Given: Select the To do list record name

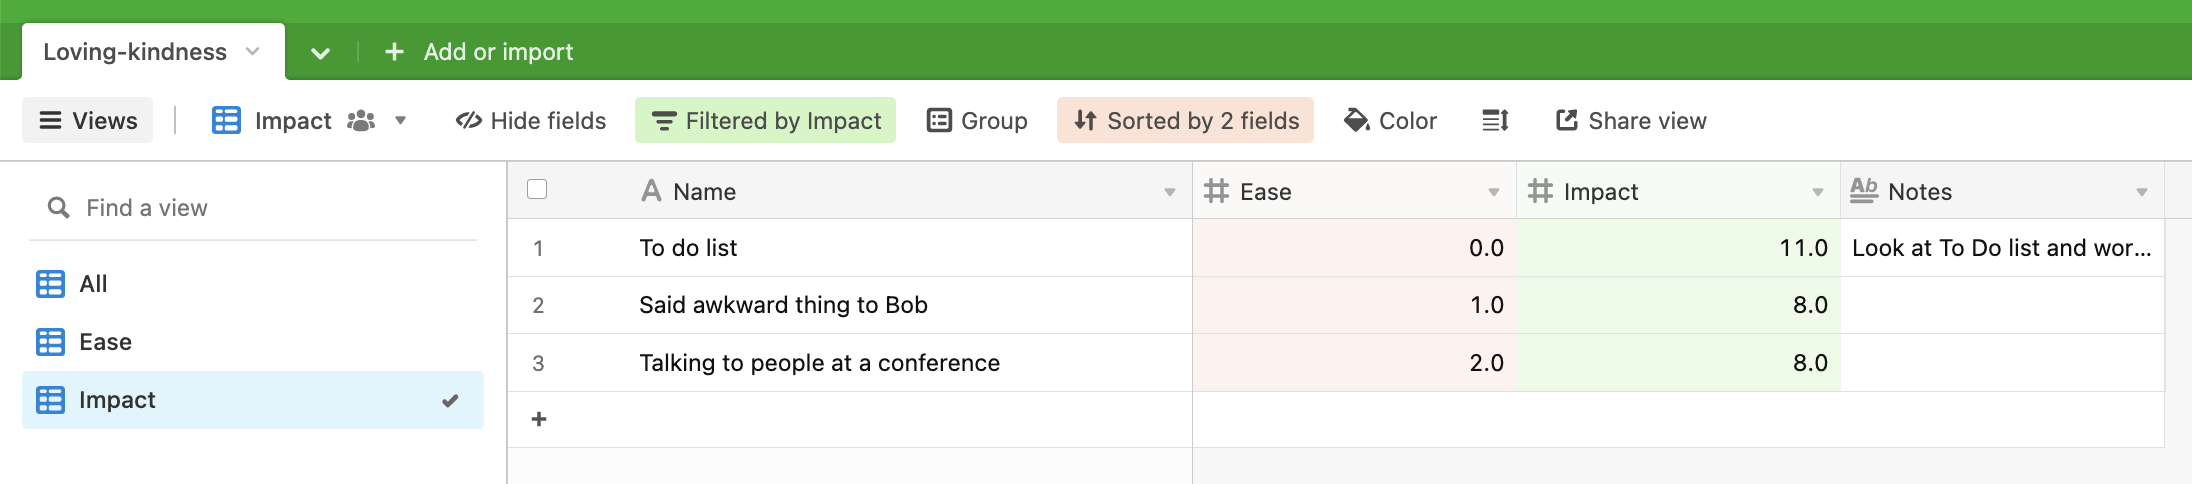Looking at the screenshot, I should 688,248.
